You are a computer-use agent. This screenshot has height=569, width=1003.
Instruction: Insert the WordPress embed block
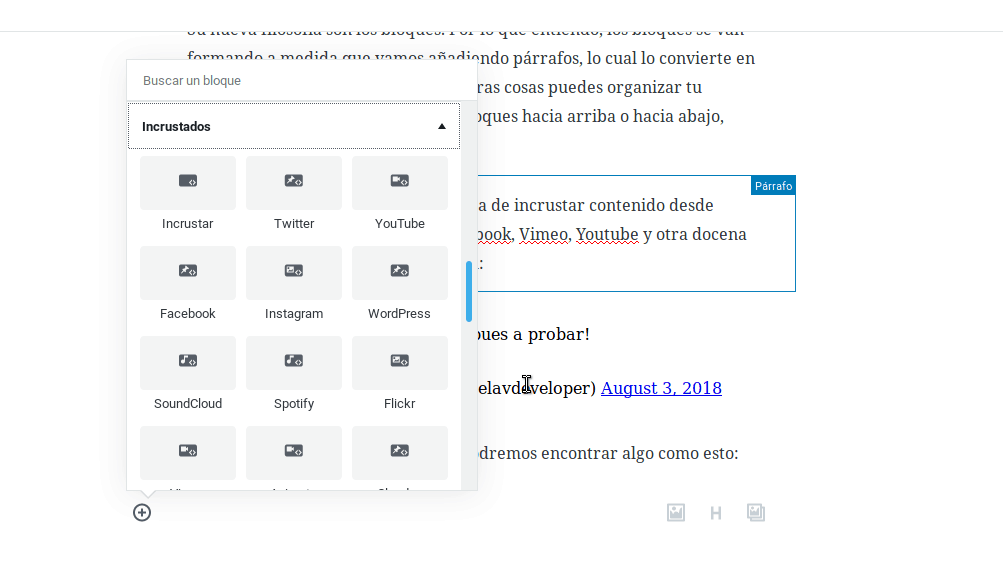coord(400,284)
